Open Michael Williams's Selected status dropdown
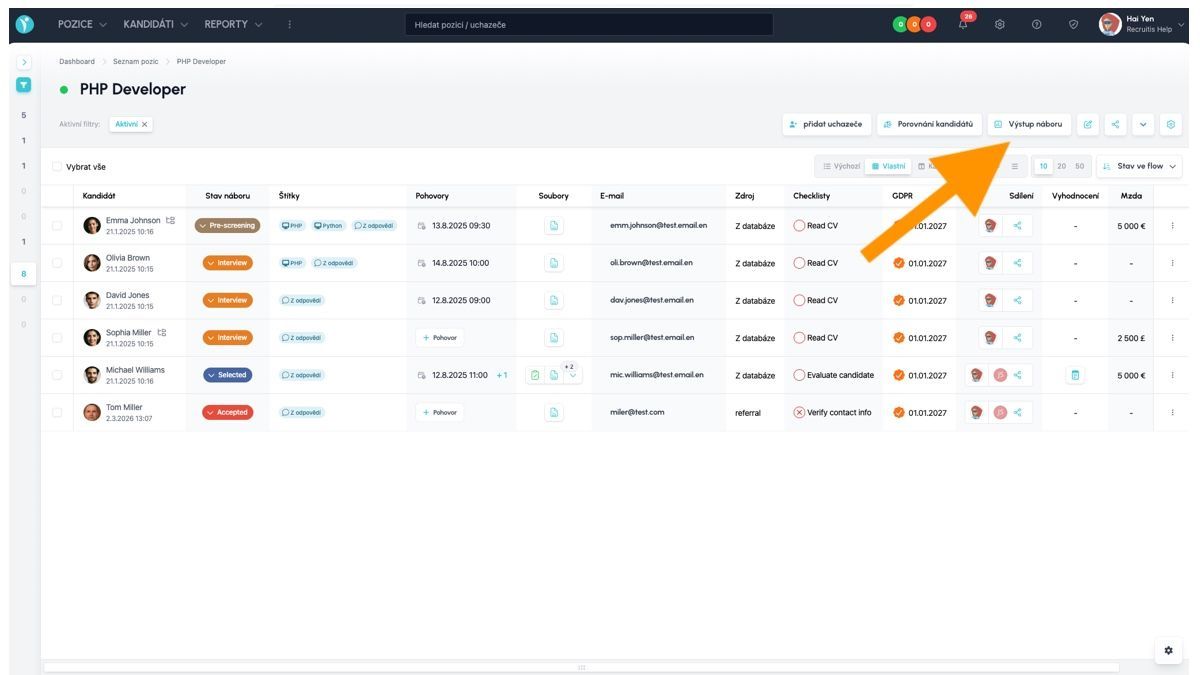This screenshot has width=1200, height=675. [227, 375]
